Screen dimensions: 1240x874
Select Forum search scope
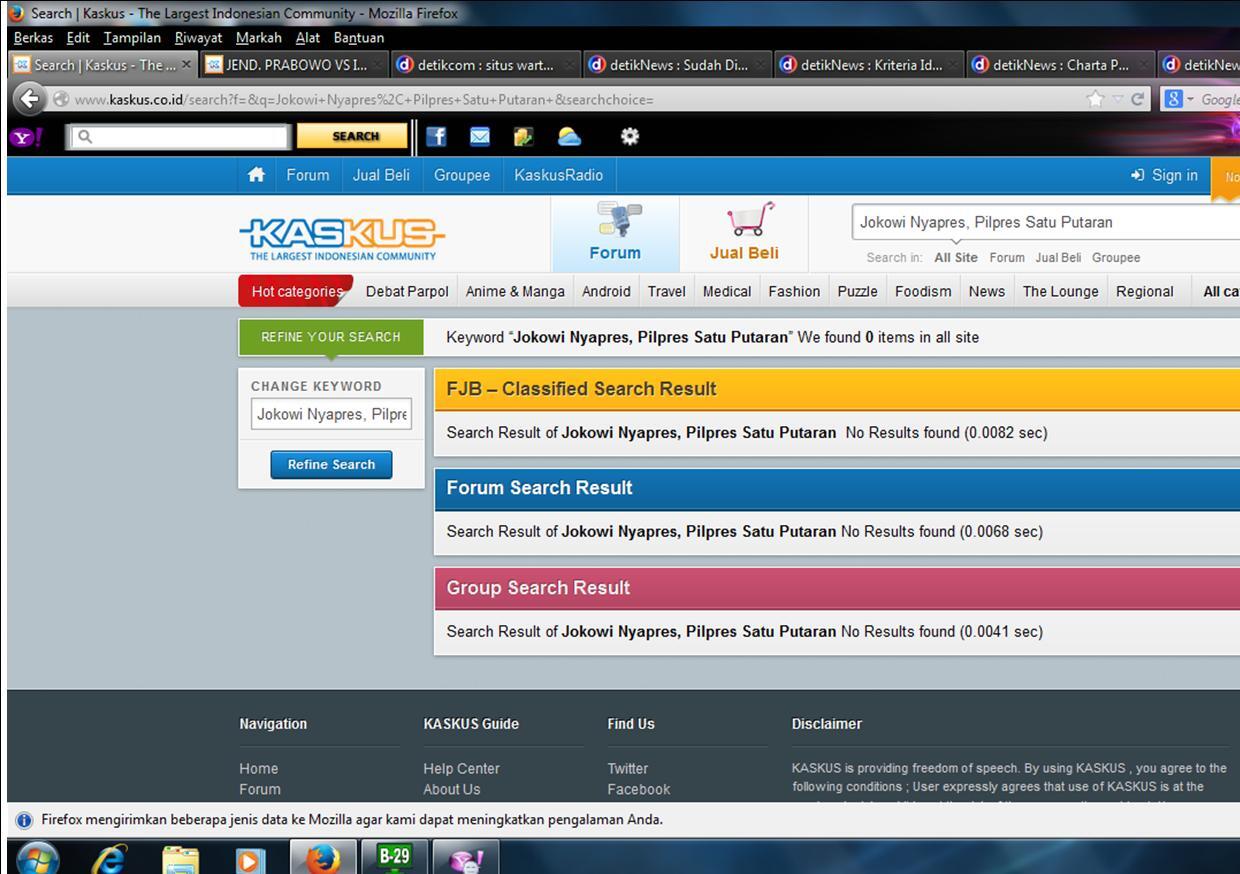pyautogui.click(x=1007, y=257)
